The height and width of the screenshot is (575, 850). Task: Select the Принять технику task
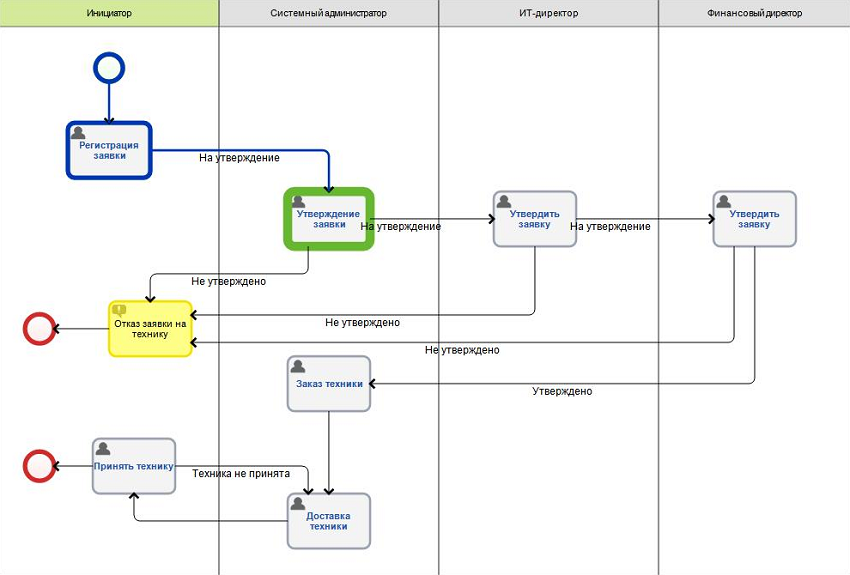pos(134,466)
